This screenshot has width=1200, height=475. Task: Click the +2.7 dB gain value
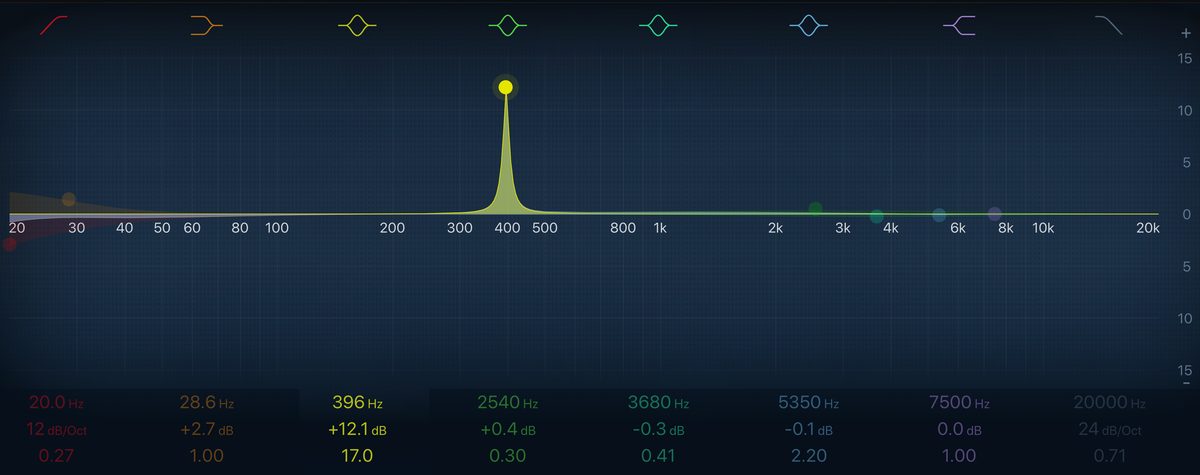tap(207, 430)
